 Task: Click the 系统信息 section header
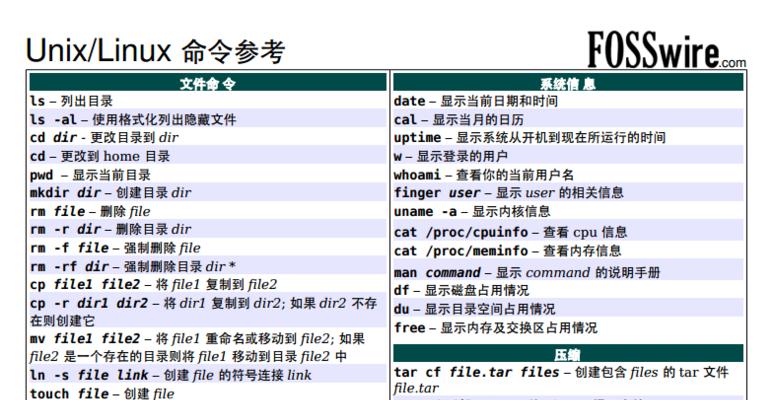(x=568, y=82)
